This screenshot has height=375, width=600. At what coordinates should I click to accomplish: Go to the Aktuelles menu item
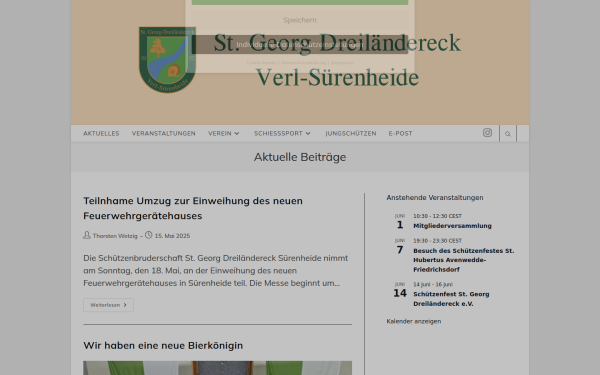[101, 134]
